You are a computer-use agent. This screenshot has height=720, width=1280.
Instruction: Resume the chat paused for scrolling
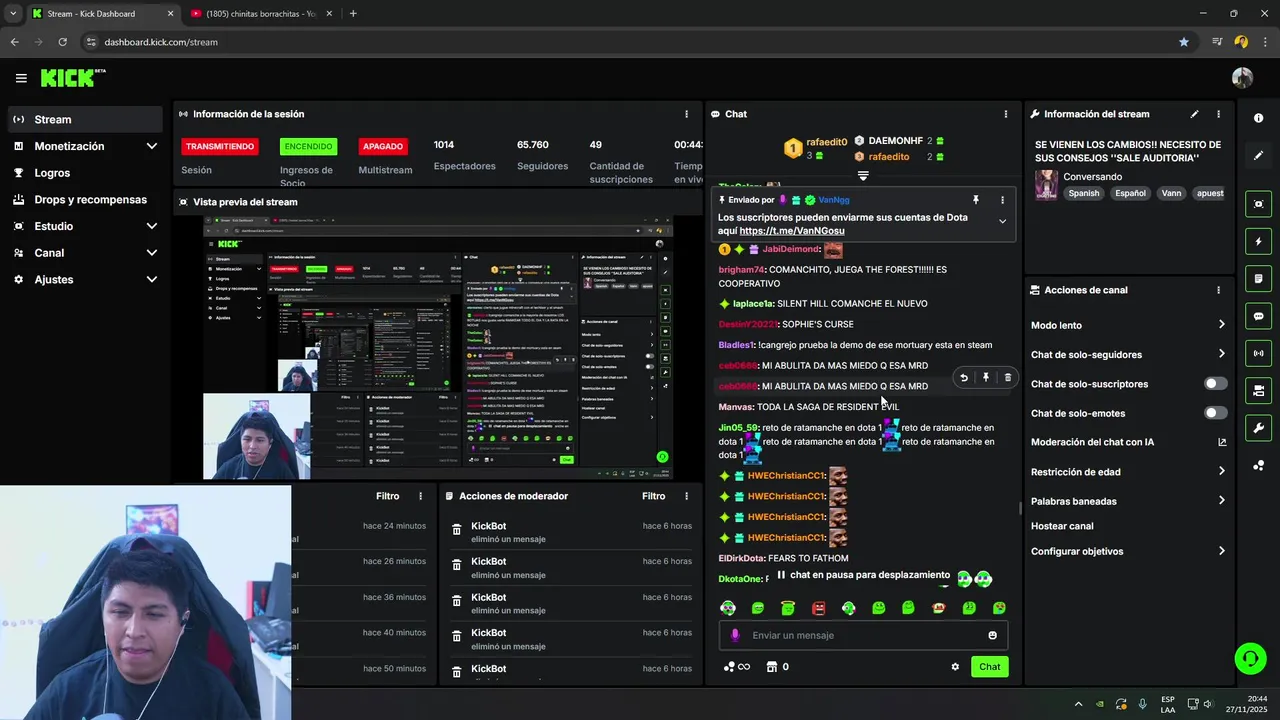[863, 575]
